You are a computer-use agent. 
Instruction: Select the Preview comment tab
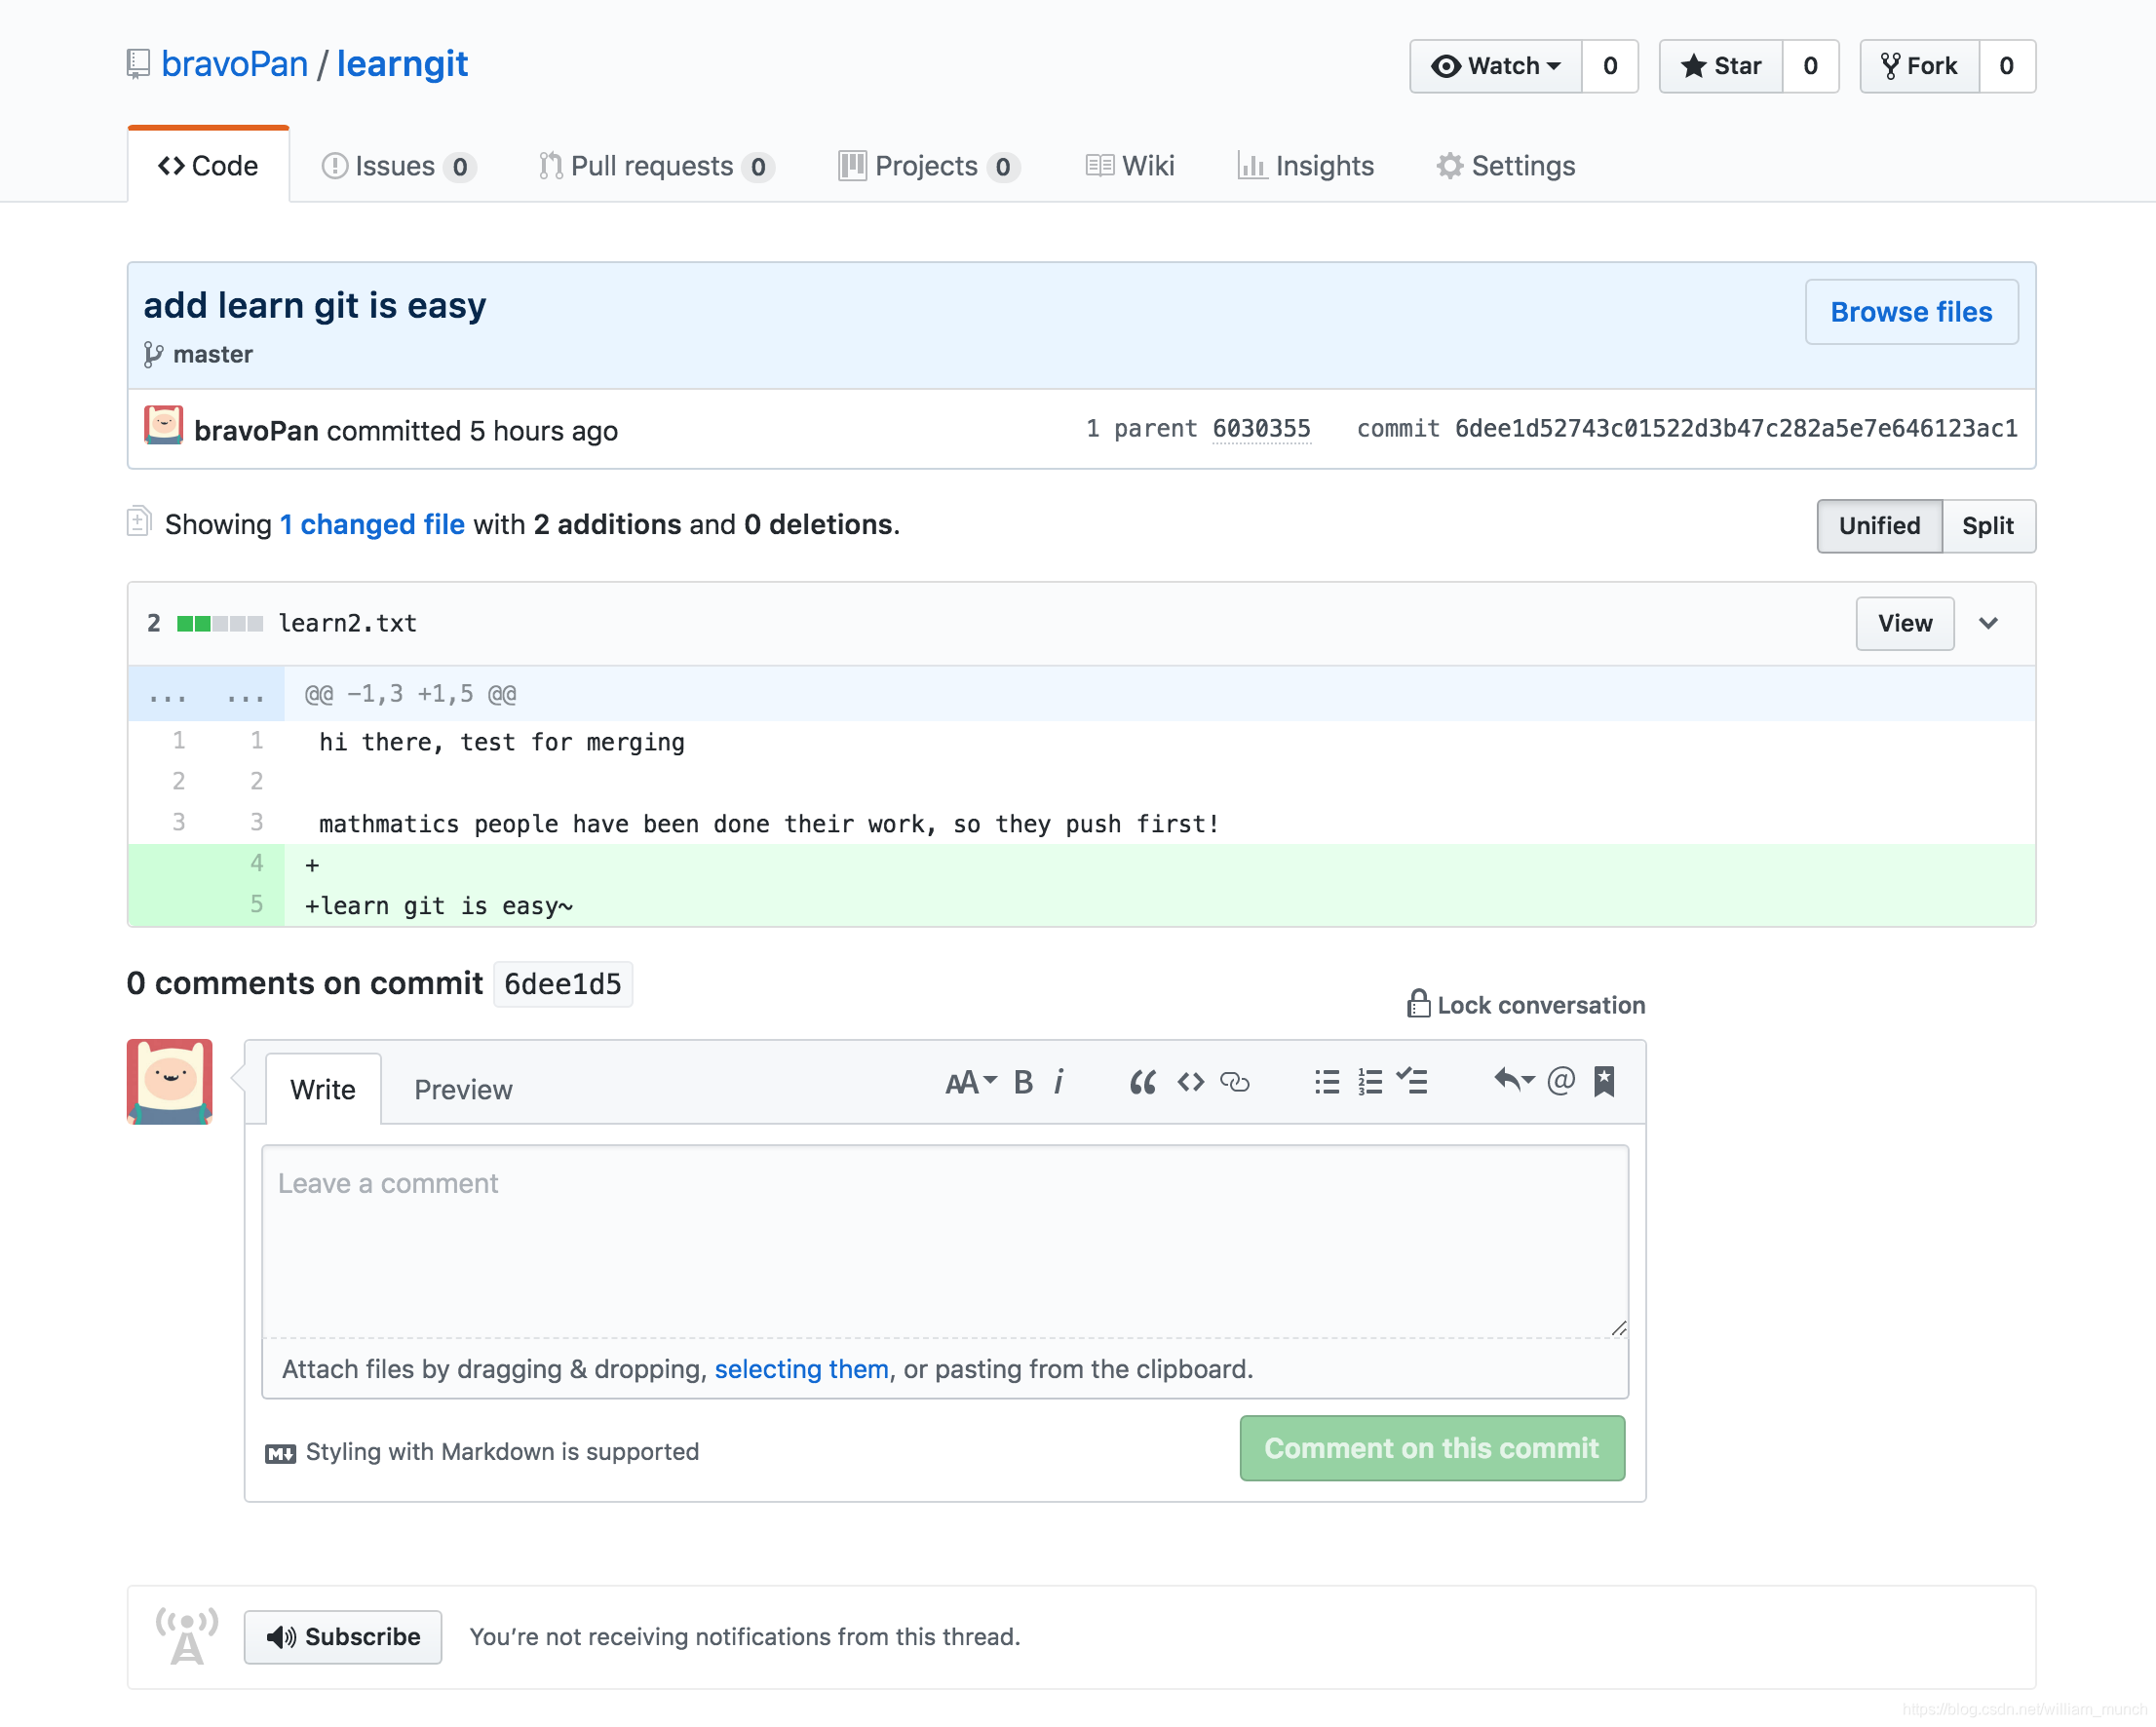pos(463,1089)
